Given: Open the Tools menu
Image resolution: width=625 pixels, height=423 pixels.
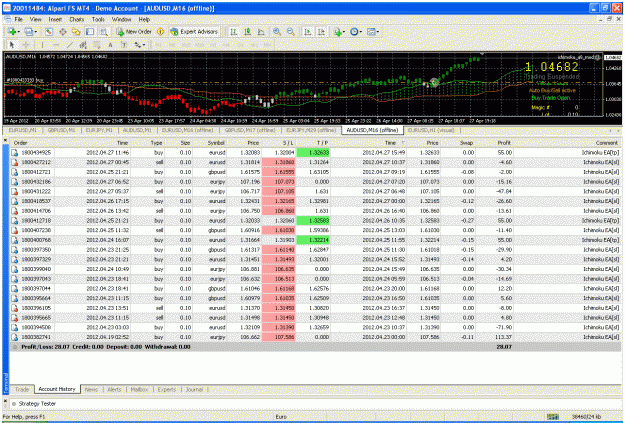Looking at the screenshot, I should coord(98,19).
